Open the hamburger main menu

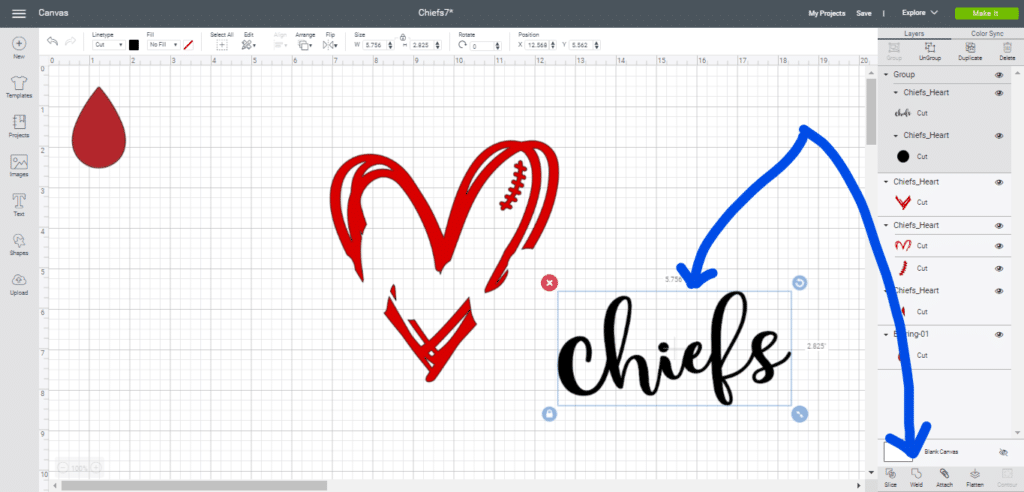pos(19,13)
